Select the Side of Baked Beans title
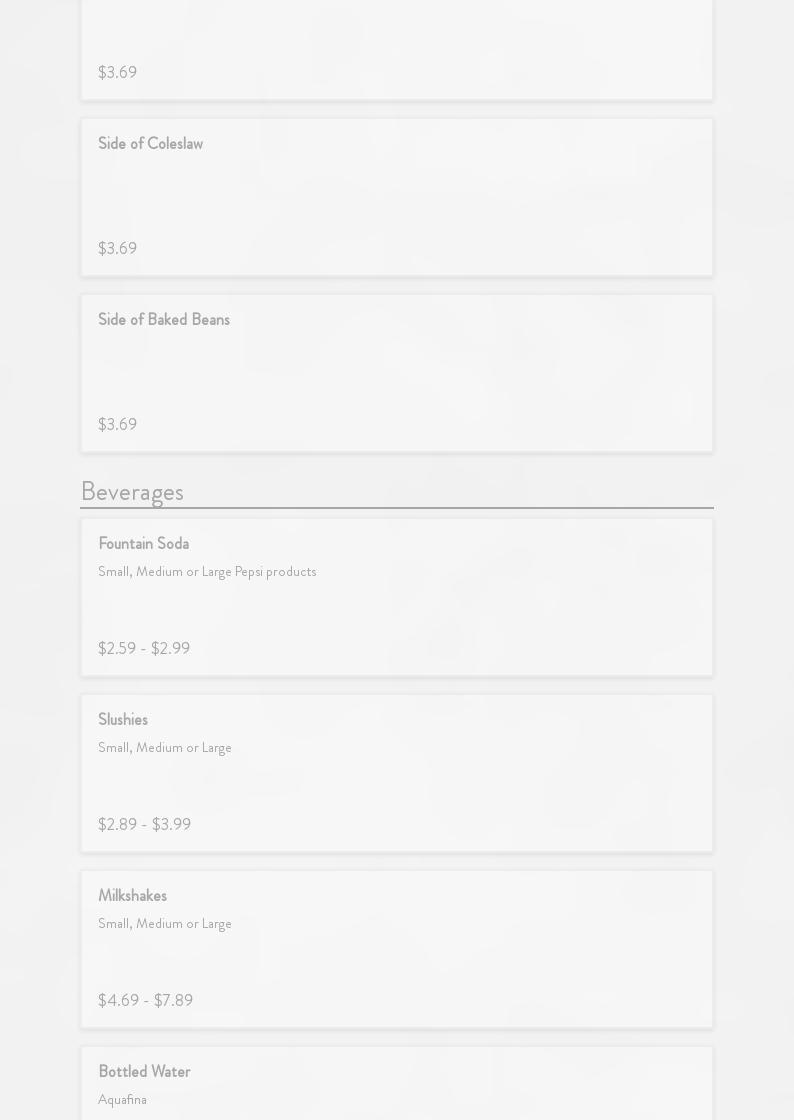The image size is (794, 1120). [x=164, y=320]
